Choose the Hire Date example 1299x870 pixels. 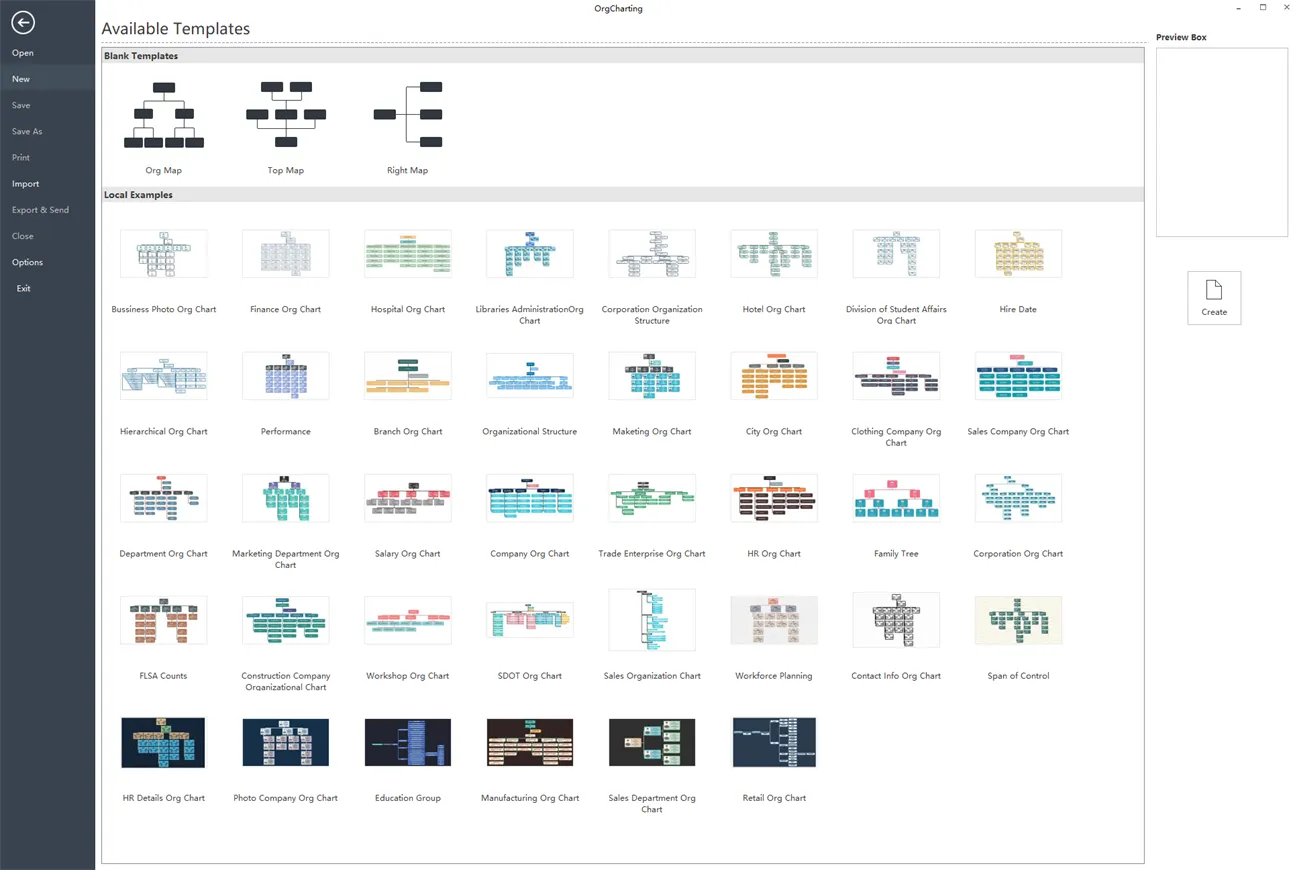pos(1017,253)
